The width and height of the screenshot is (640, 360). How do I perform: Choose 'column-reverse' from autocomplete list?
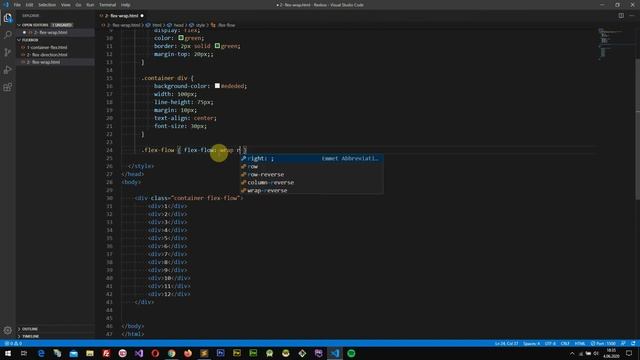tap(311, 182)
